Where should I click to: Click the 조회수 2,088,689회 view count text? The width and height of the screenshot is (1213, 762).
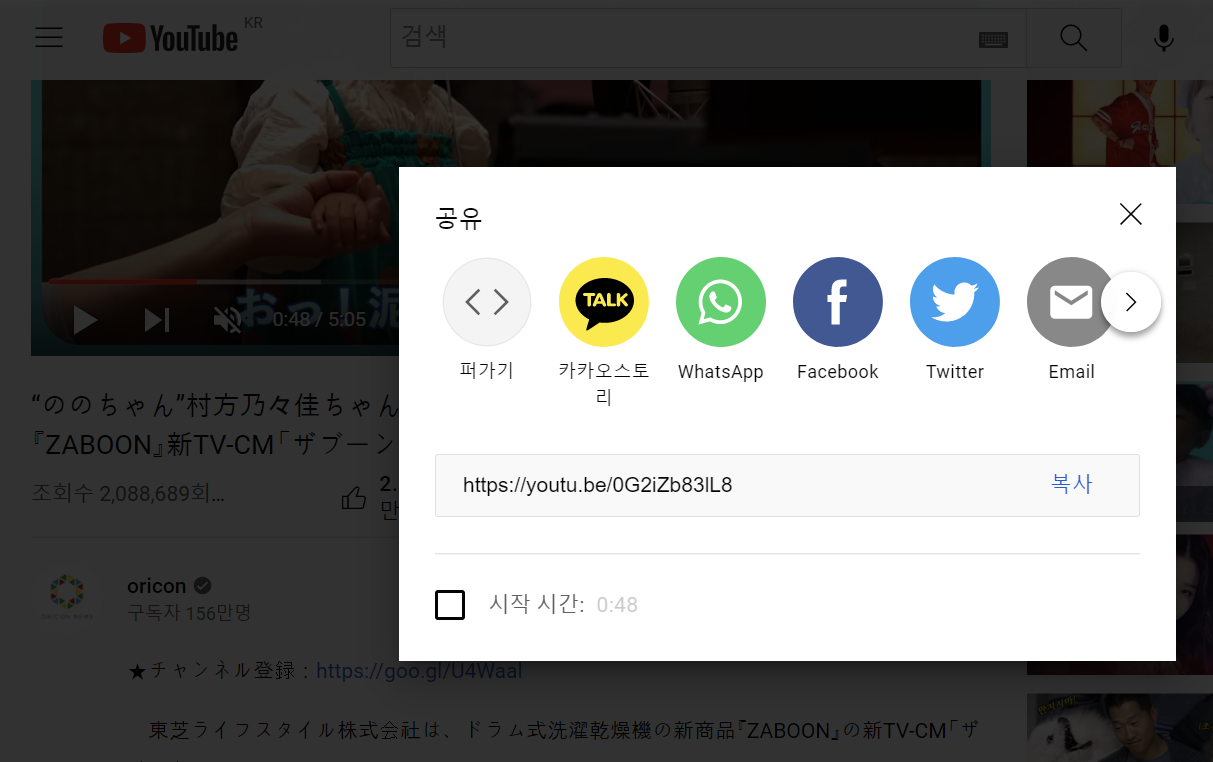128,494
